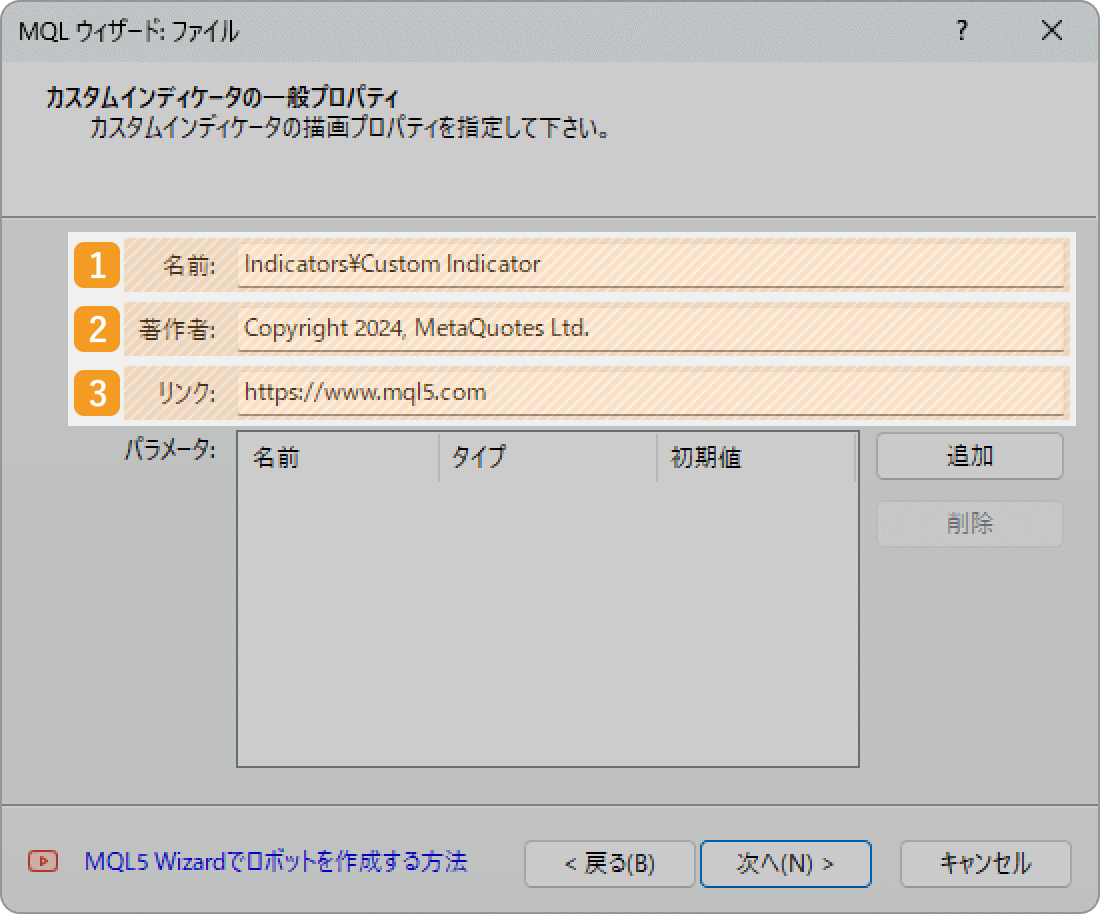1100x914 pixels.
Task: Close the MQL Wizard dialog
Action: pos(1052,30)
